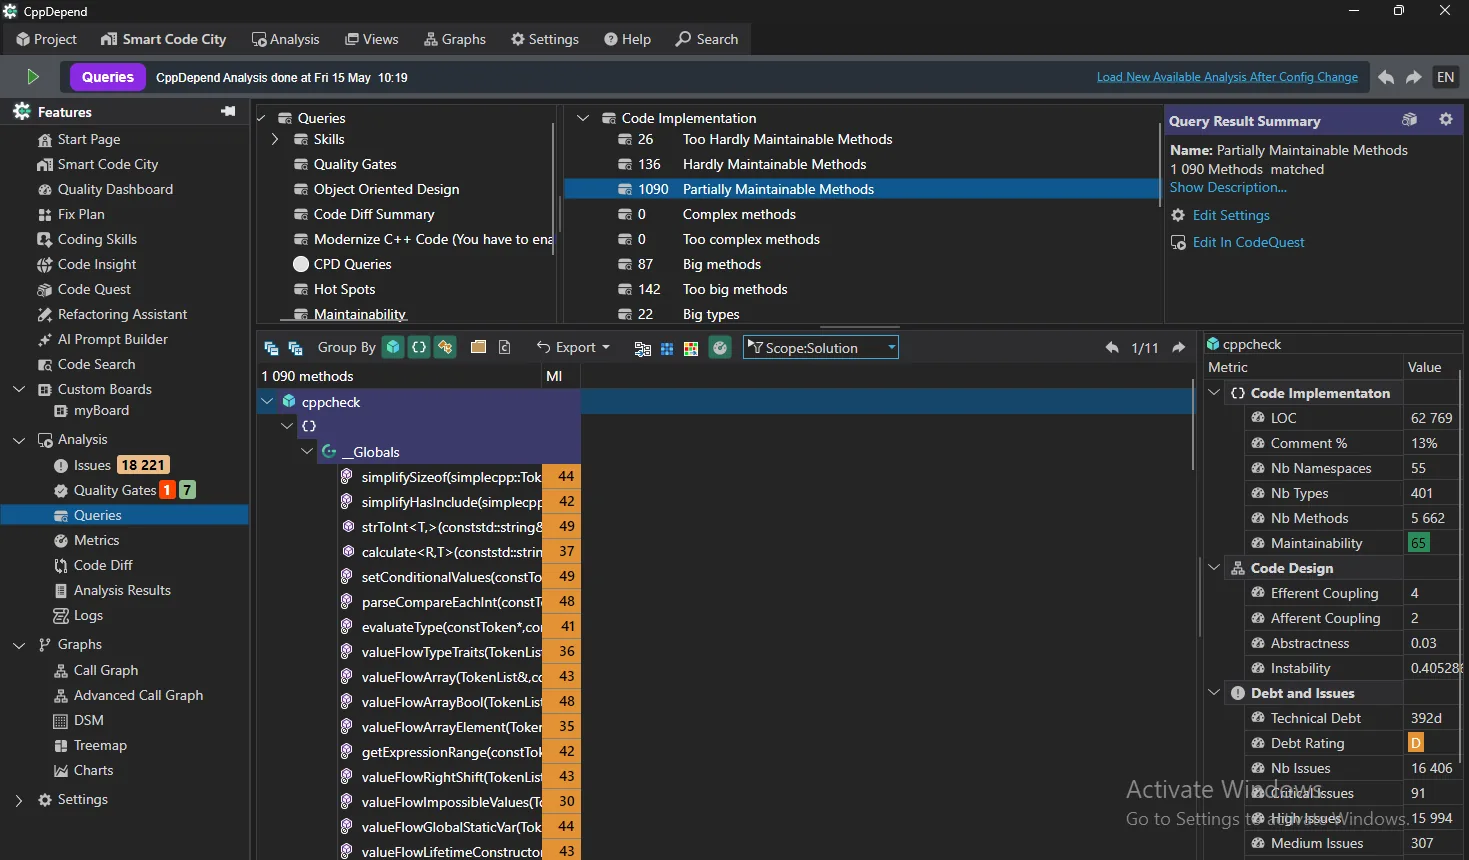Switch language with the EN button
Image resolution: width=1469 pixels, height=860 pixels.
1446,77
